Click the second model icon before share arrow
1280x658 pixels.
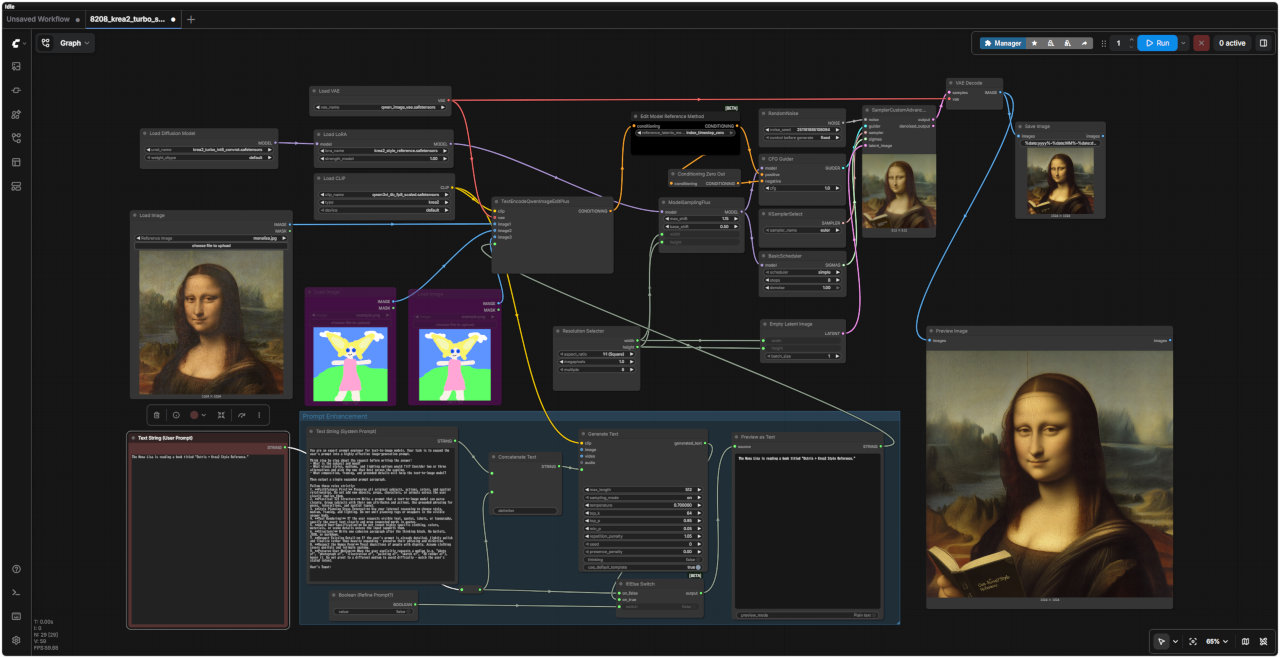[1068, 43]
